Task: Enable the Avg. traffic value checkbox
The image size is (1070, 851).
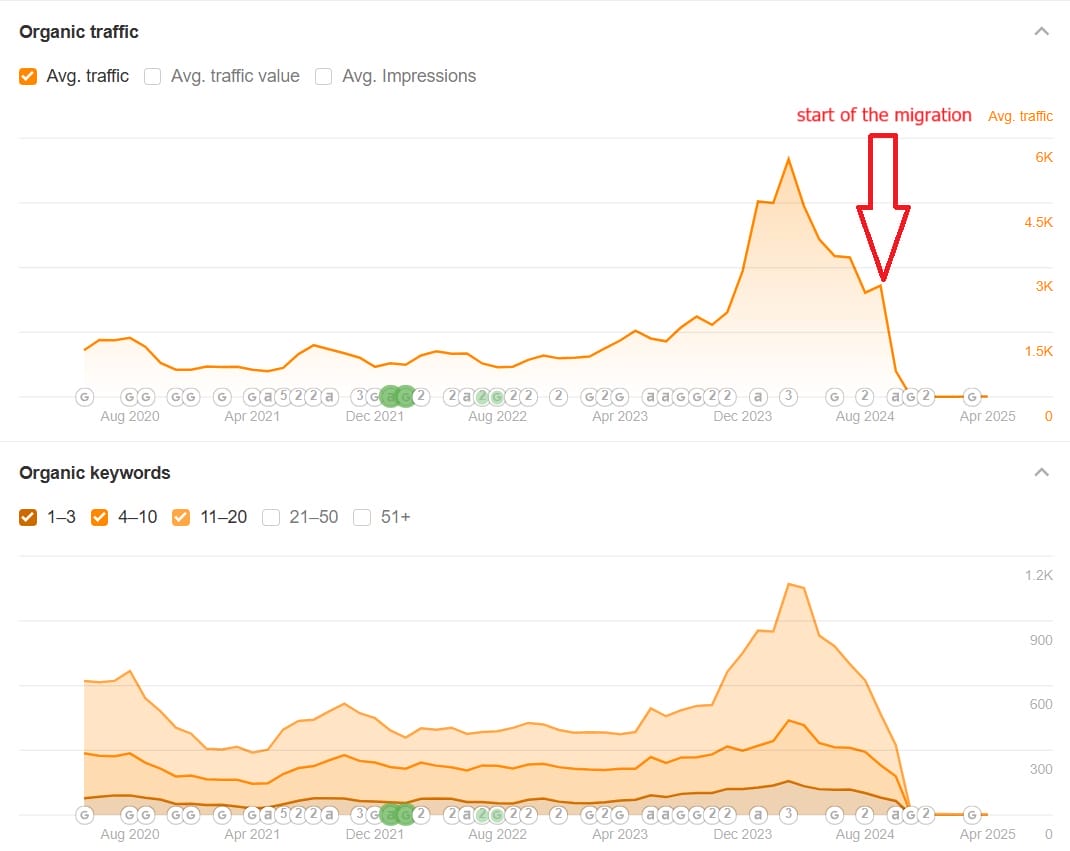Action: (x=153, y=76)
